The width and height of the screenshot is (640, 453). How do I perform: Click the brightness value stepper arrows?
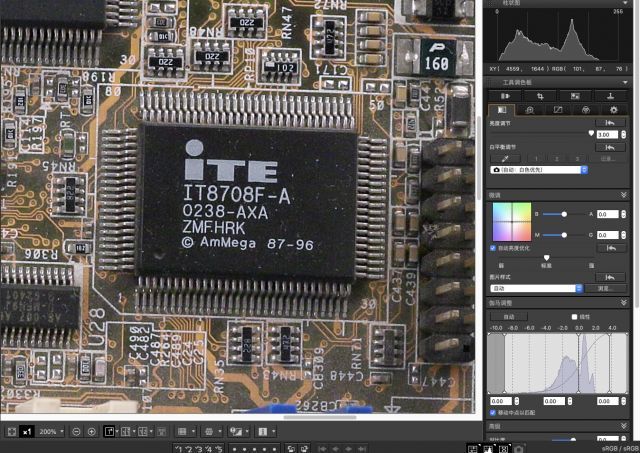point(623,134)
